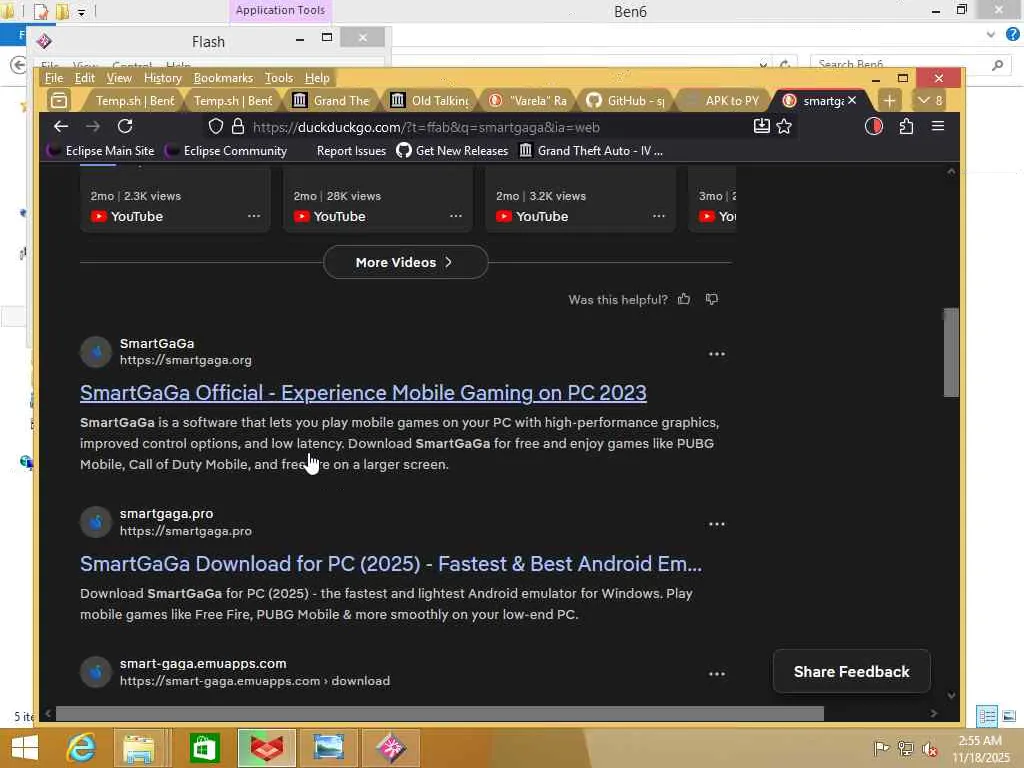The height and width of the screenshot is (768, 1024).
Task: Open options dots for smartgaga.pro result
Action: [x=716, y=524]
